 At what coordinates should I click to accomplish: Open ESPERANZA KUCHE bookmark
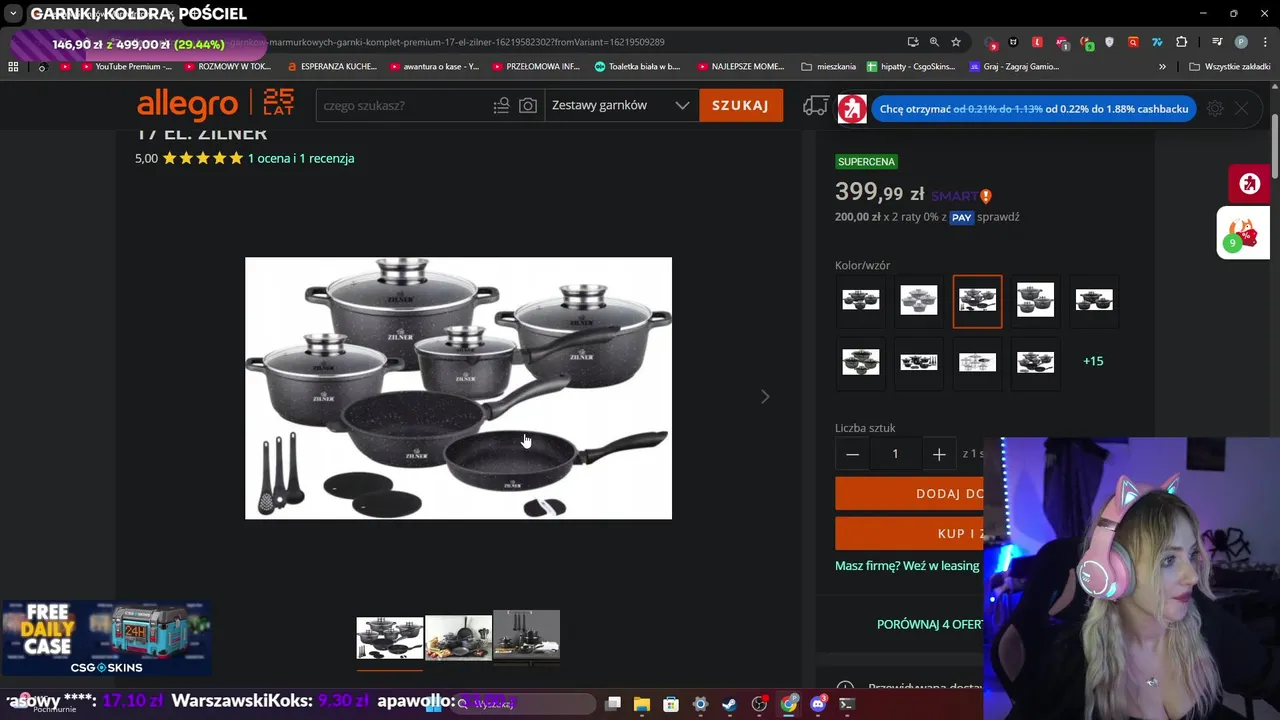(x=332, y=67)
